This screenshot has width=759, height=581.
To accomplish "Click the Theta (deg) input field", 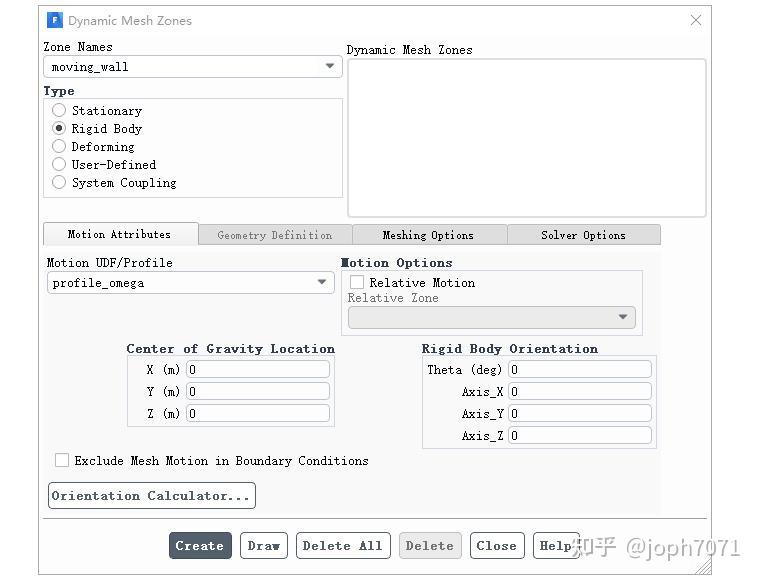I will [580, 369].
